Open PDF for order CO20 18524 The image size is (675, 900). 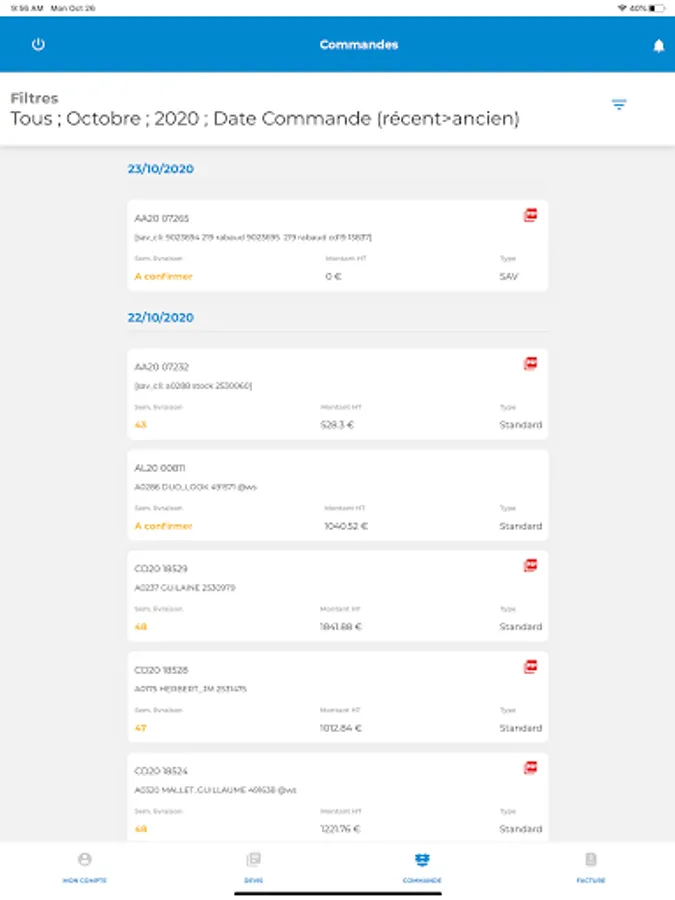[x=531, y=768]
